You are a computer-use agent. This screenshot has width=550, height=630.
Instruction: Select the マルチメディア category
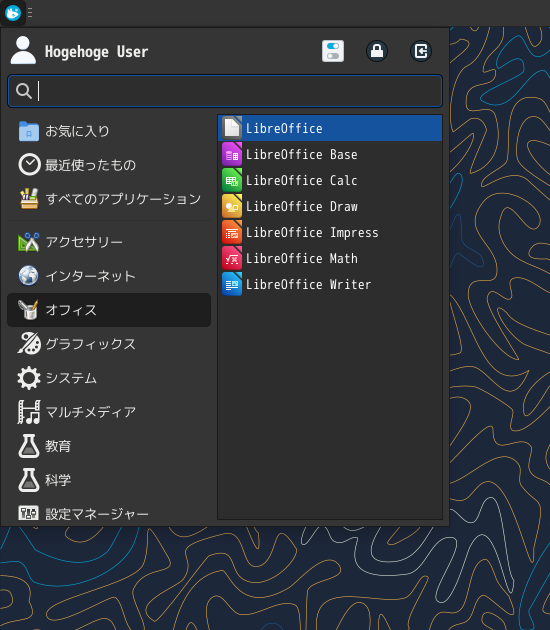(109, 412)
